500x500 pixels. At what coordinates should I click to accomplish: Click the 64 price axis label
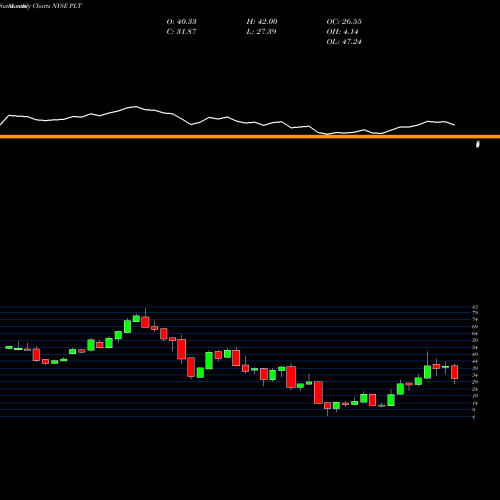(475, 334)
